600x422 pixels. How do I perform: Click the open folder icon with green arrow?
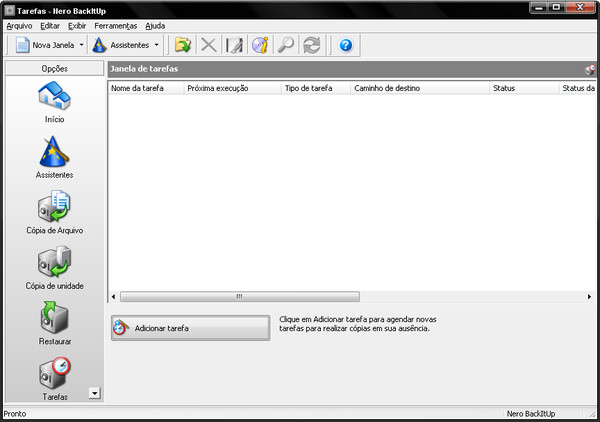[x=183, y=45]
